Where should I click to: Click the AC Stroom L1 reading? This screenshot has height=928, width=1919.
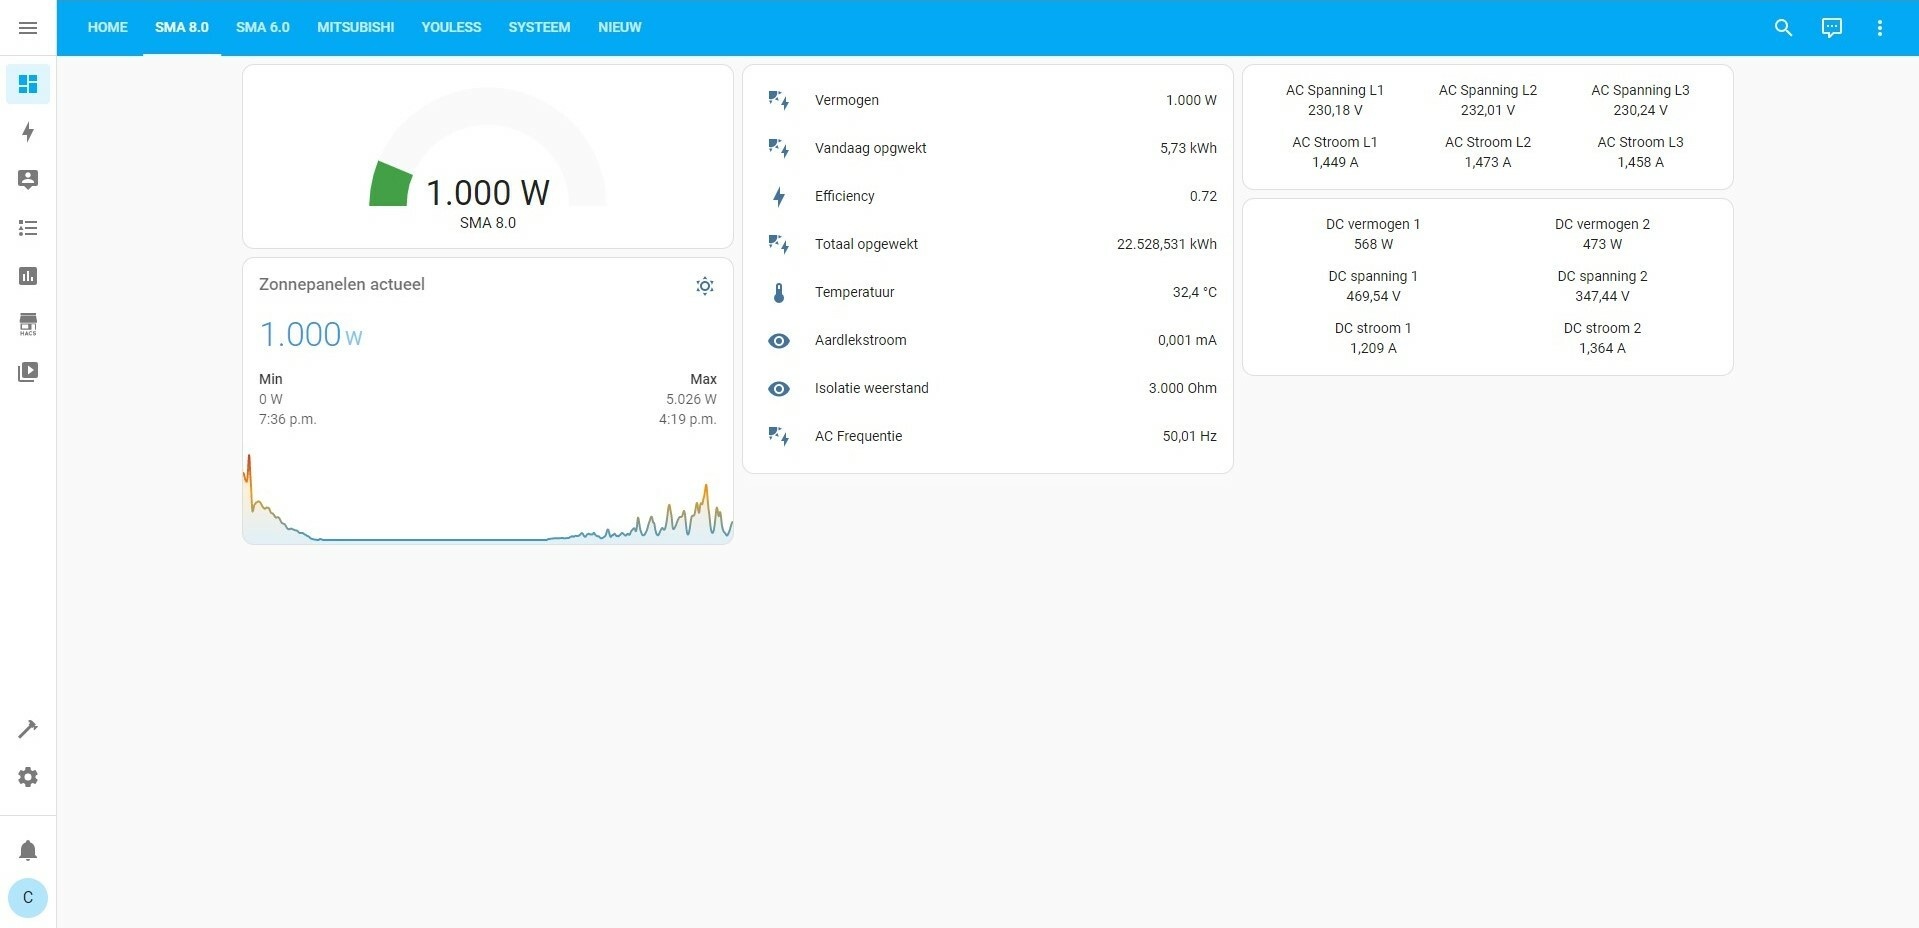coord(1335,152)
